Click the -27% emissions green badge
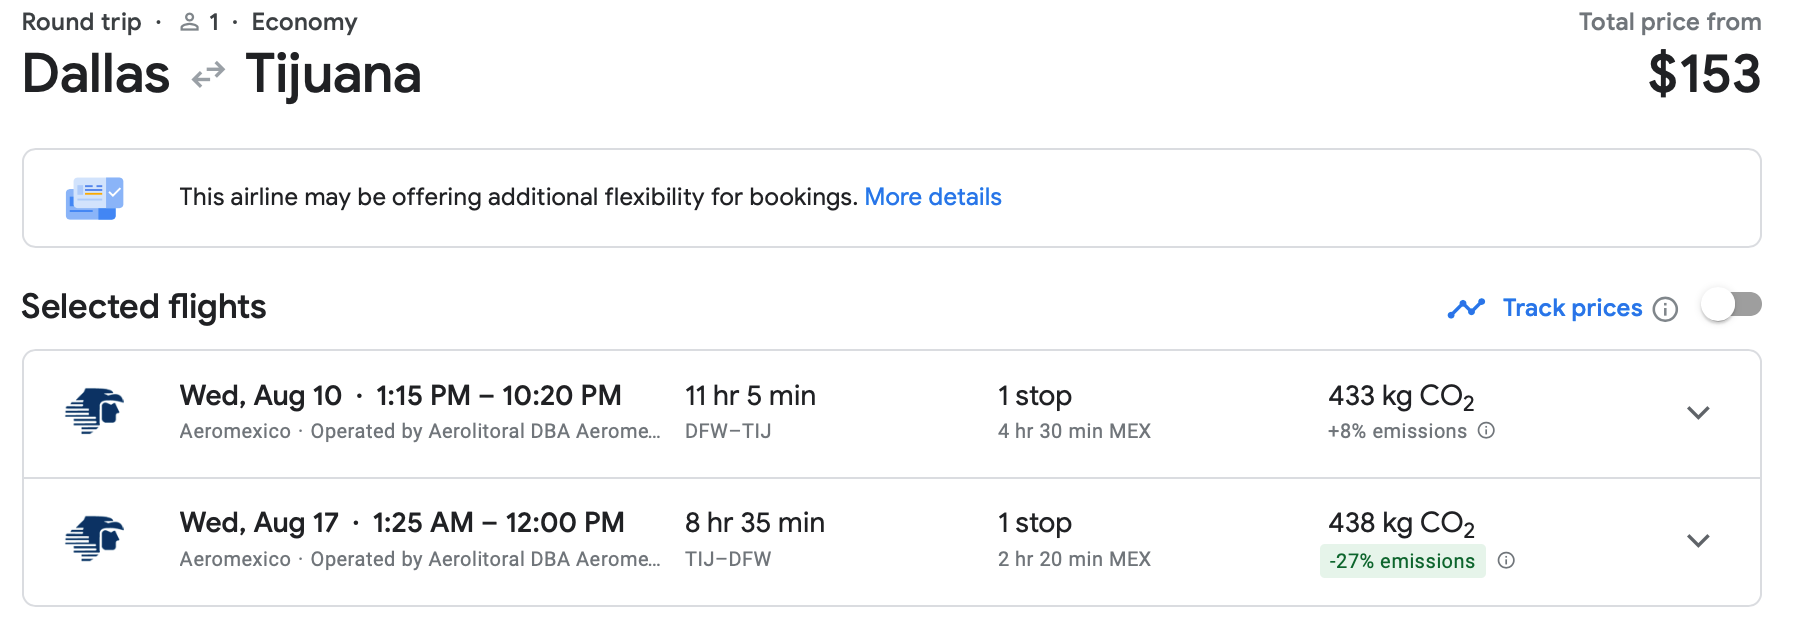Screen dimensions: 1816x638 coord(1402,561)
